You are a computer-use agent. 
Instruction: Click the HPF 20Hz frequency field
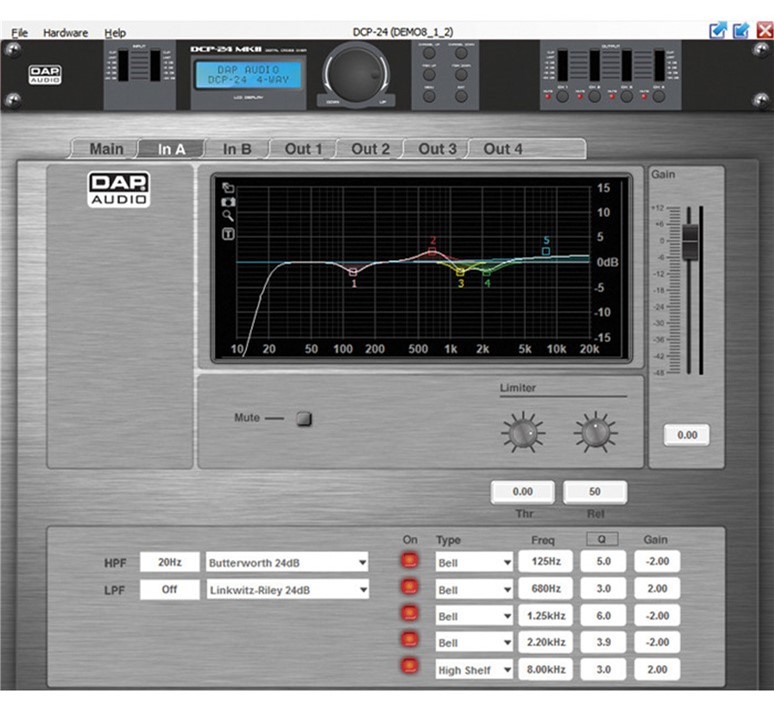coord(169,562)
